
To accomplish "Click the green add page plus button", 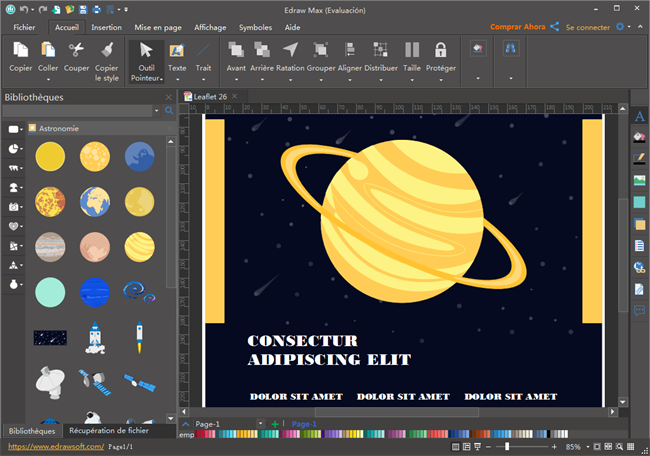I will pos(275,424).
